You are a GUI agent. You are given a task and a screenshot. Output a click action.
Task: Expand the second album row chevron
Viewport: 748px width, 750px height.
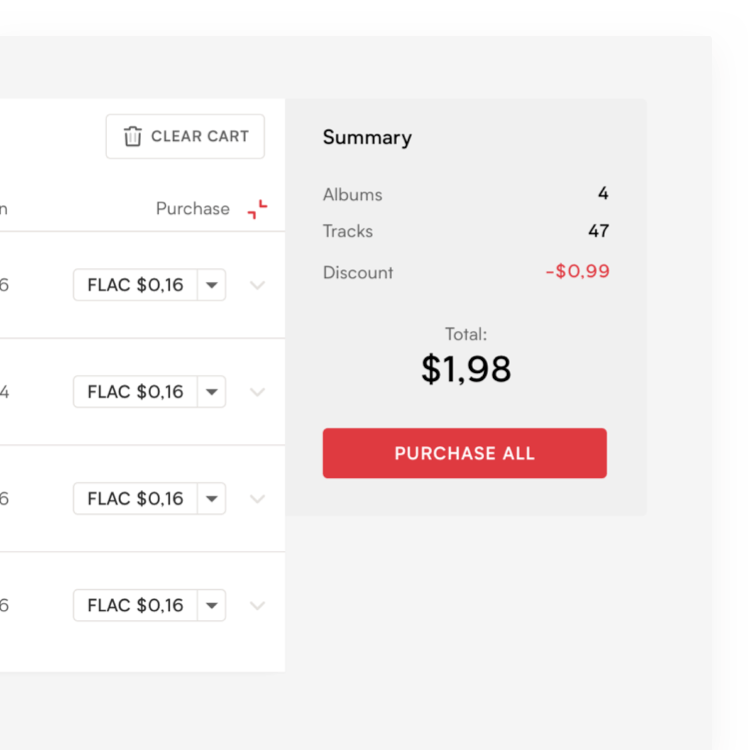coord(257,393)
